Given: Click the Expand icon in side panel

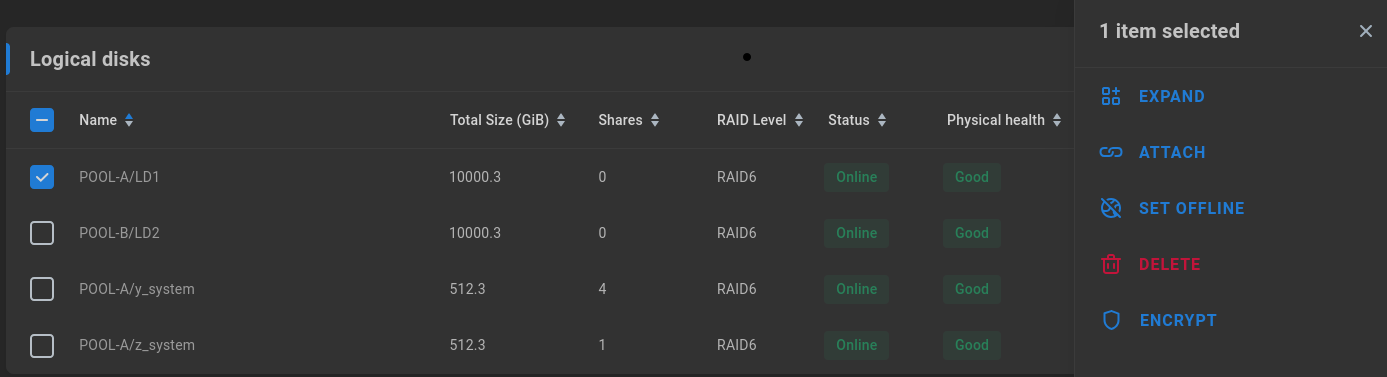Looking at the screenshot, I should [1110, 96].
